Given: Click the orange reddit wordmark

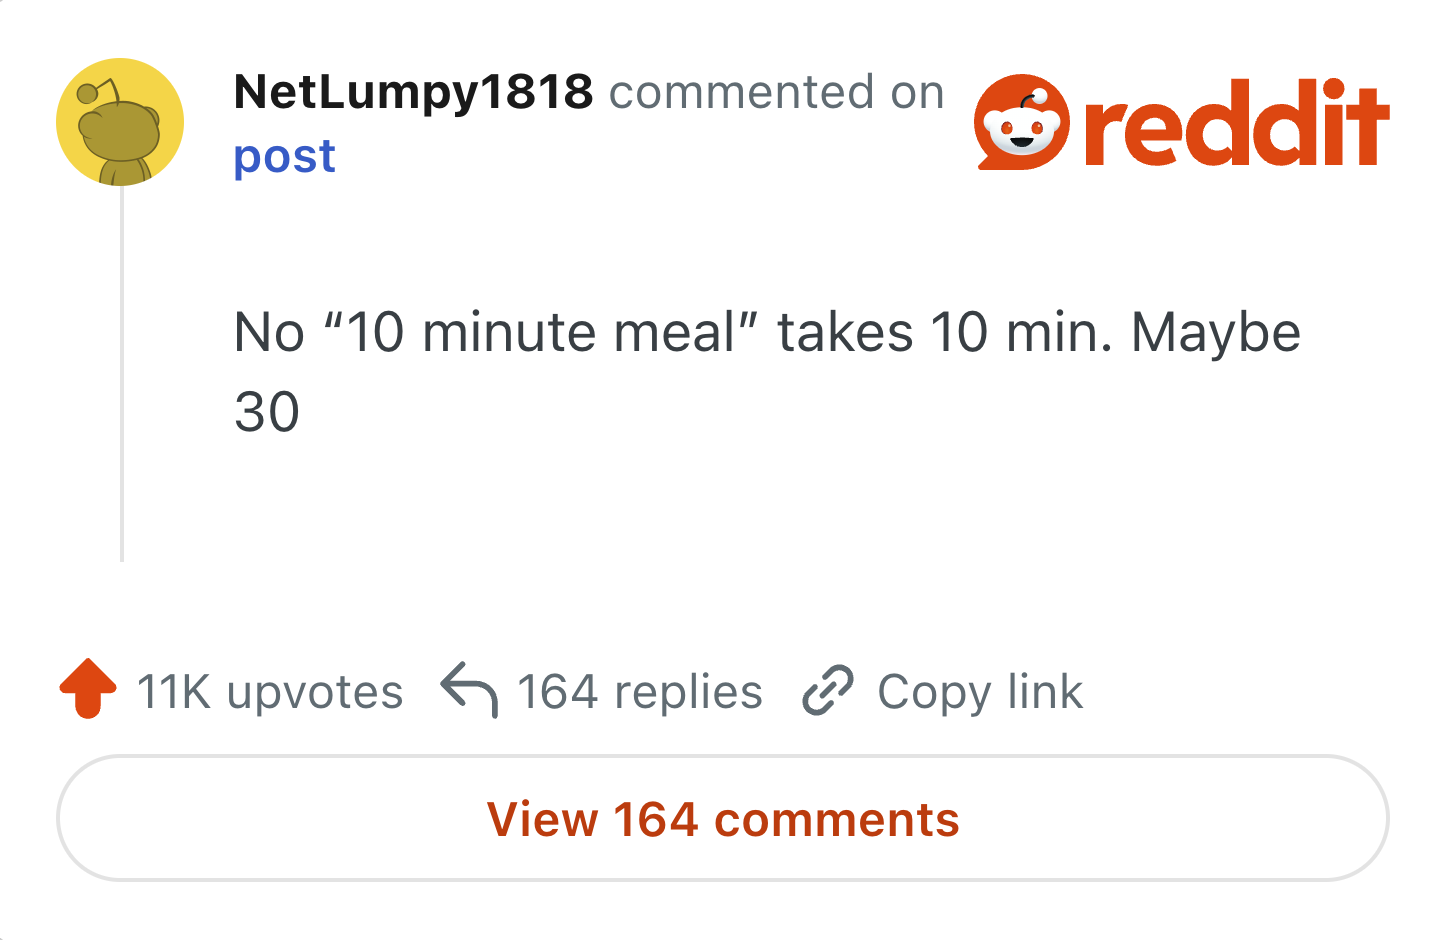Looking at the screenshot, I should click(1237, 123).
